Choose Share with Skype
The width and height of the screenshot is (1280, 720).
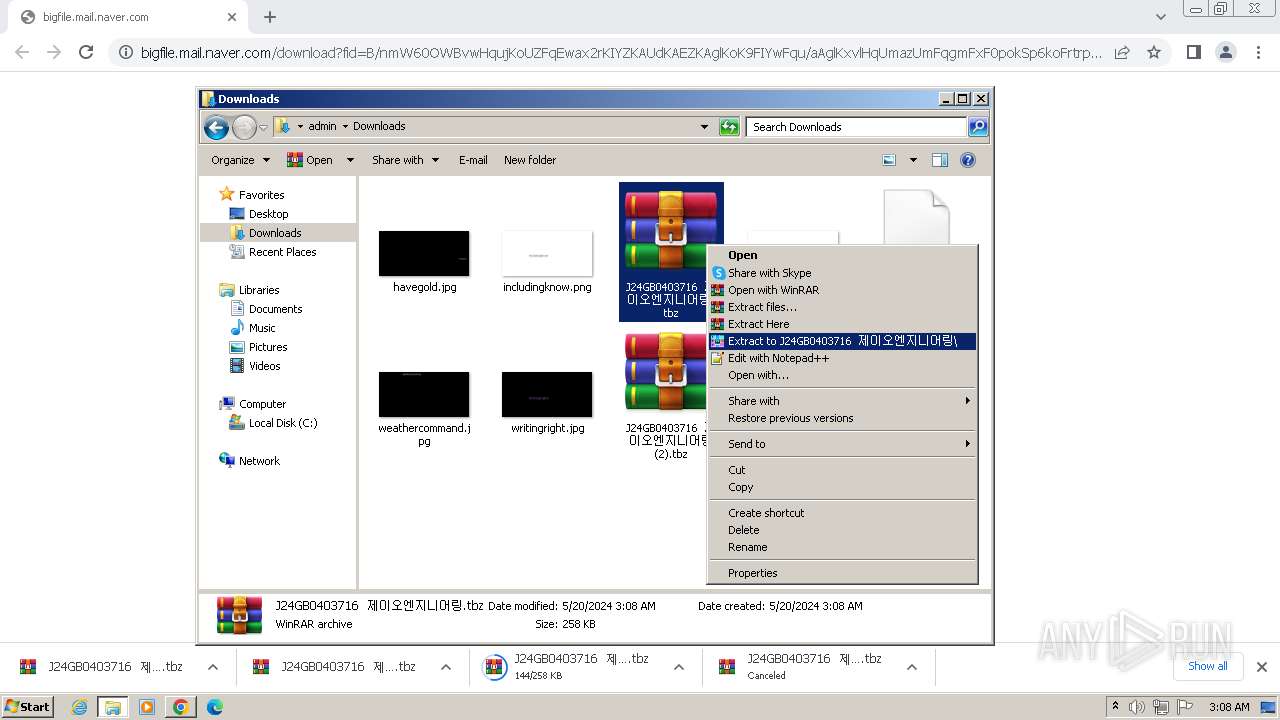(x=842, y=273)
